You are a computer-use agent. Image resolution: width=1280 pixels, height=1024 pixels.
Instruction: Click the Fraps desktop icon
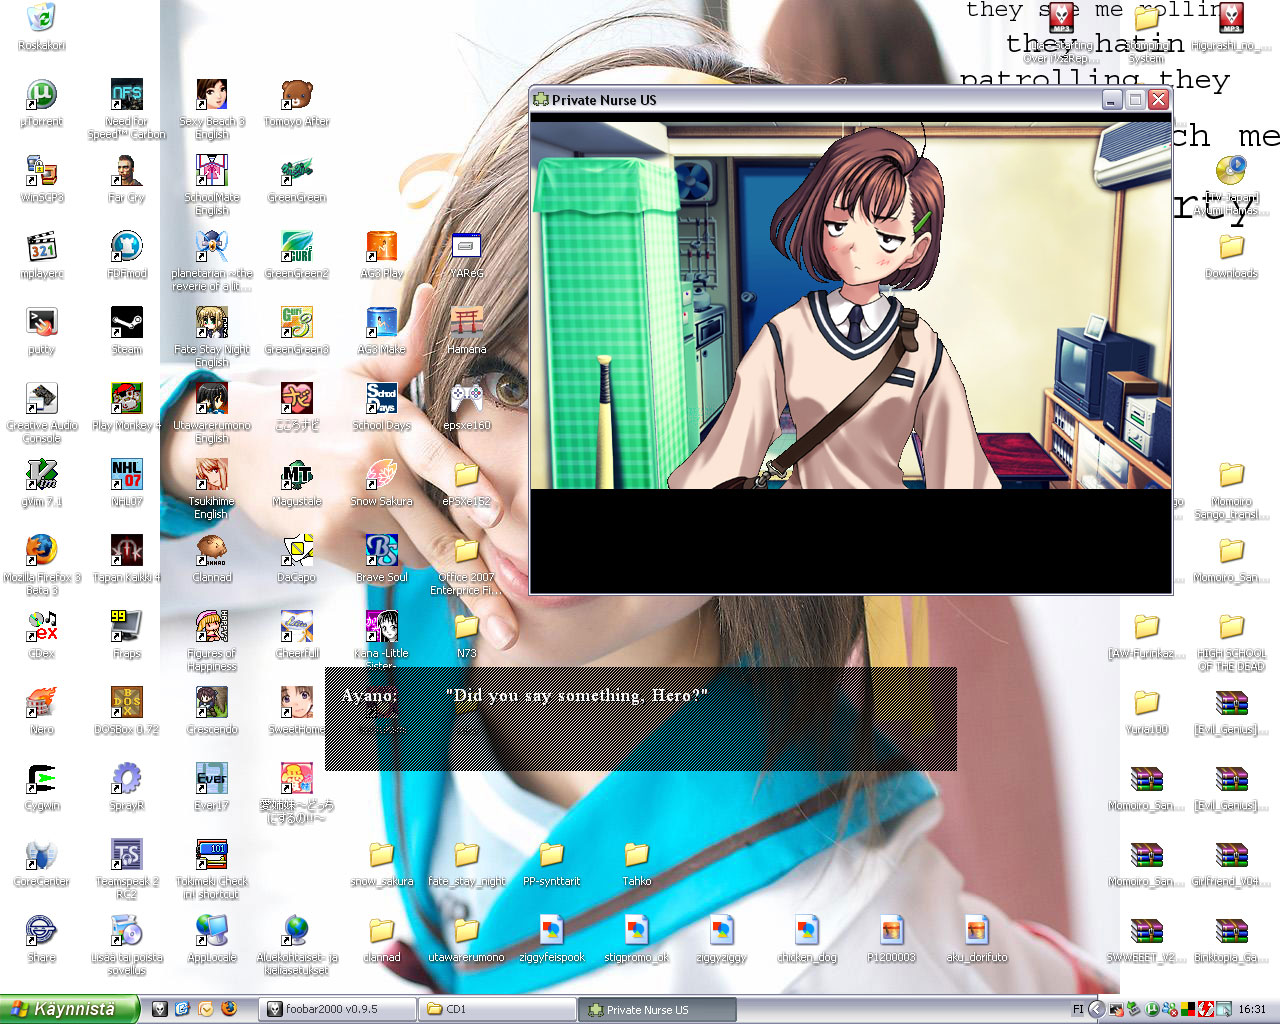[127, 627]
